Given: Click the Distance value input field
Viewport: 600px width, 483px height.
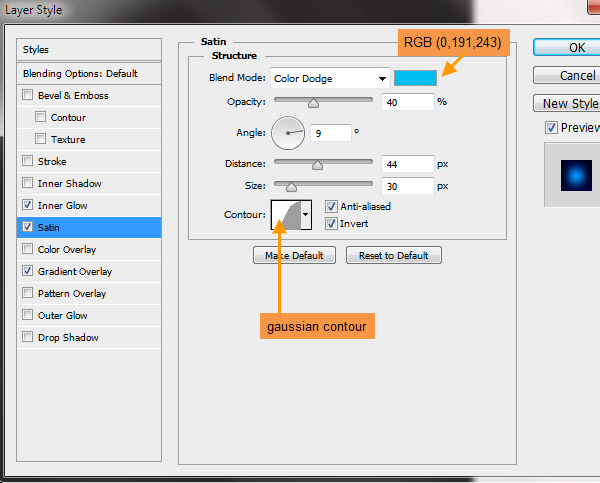Looking at the screenshot, I should coord(406,164).
